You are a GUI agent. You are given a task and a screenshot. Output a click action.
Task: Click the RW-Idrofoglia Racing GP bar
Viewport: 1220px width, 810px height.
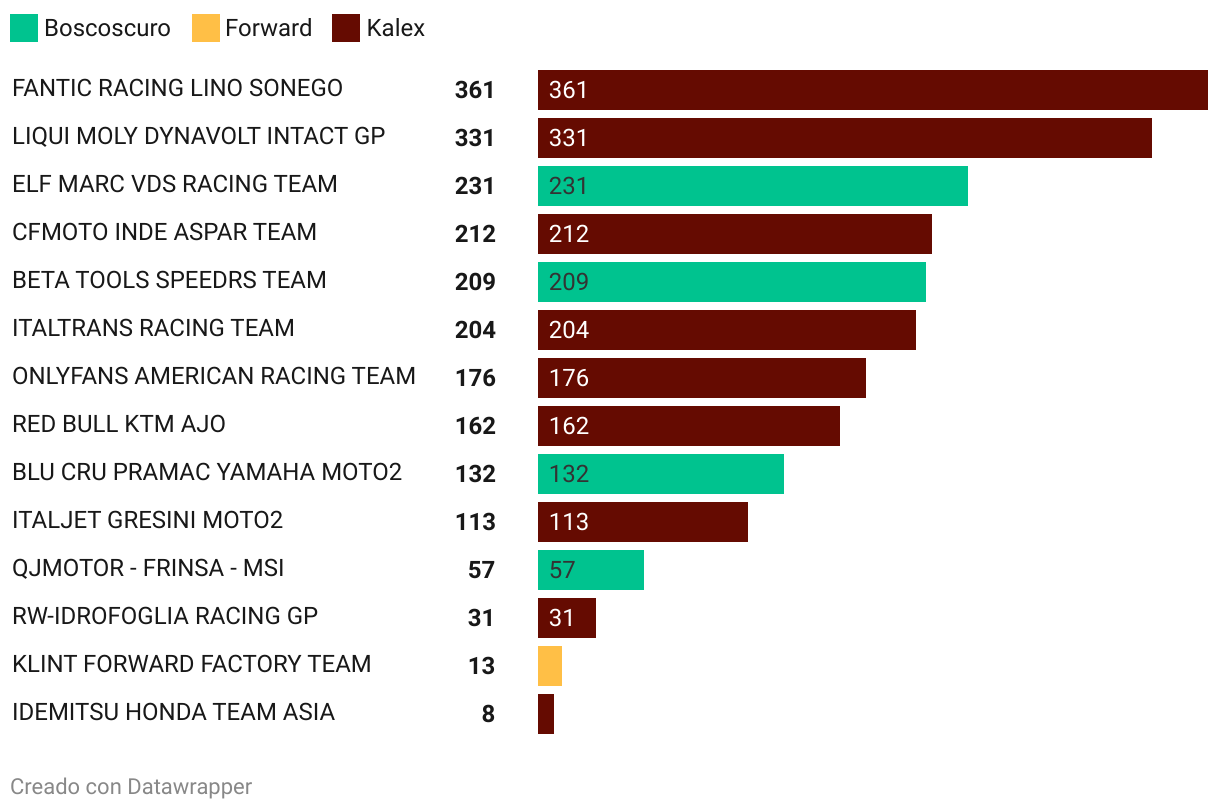click(567, 618)
